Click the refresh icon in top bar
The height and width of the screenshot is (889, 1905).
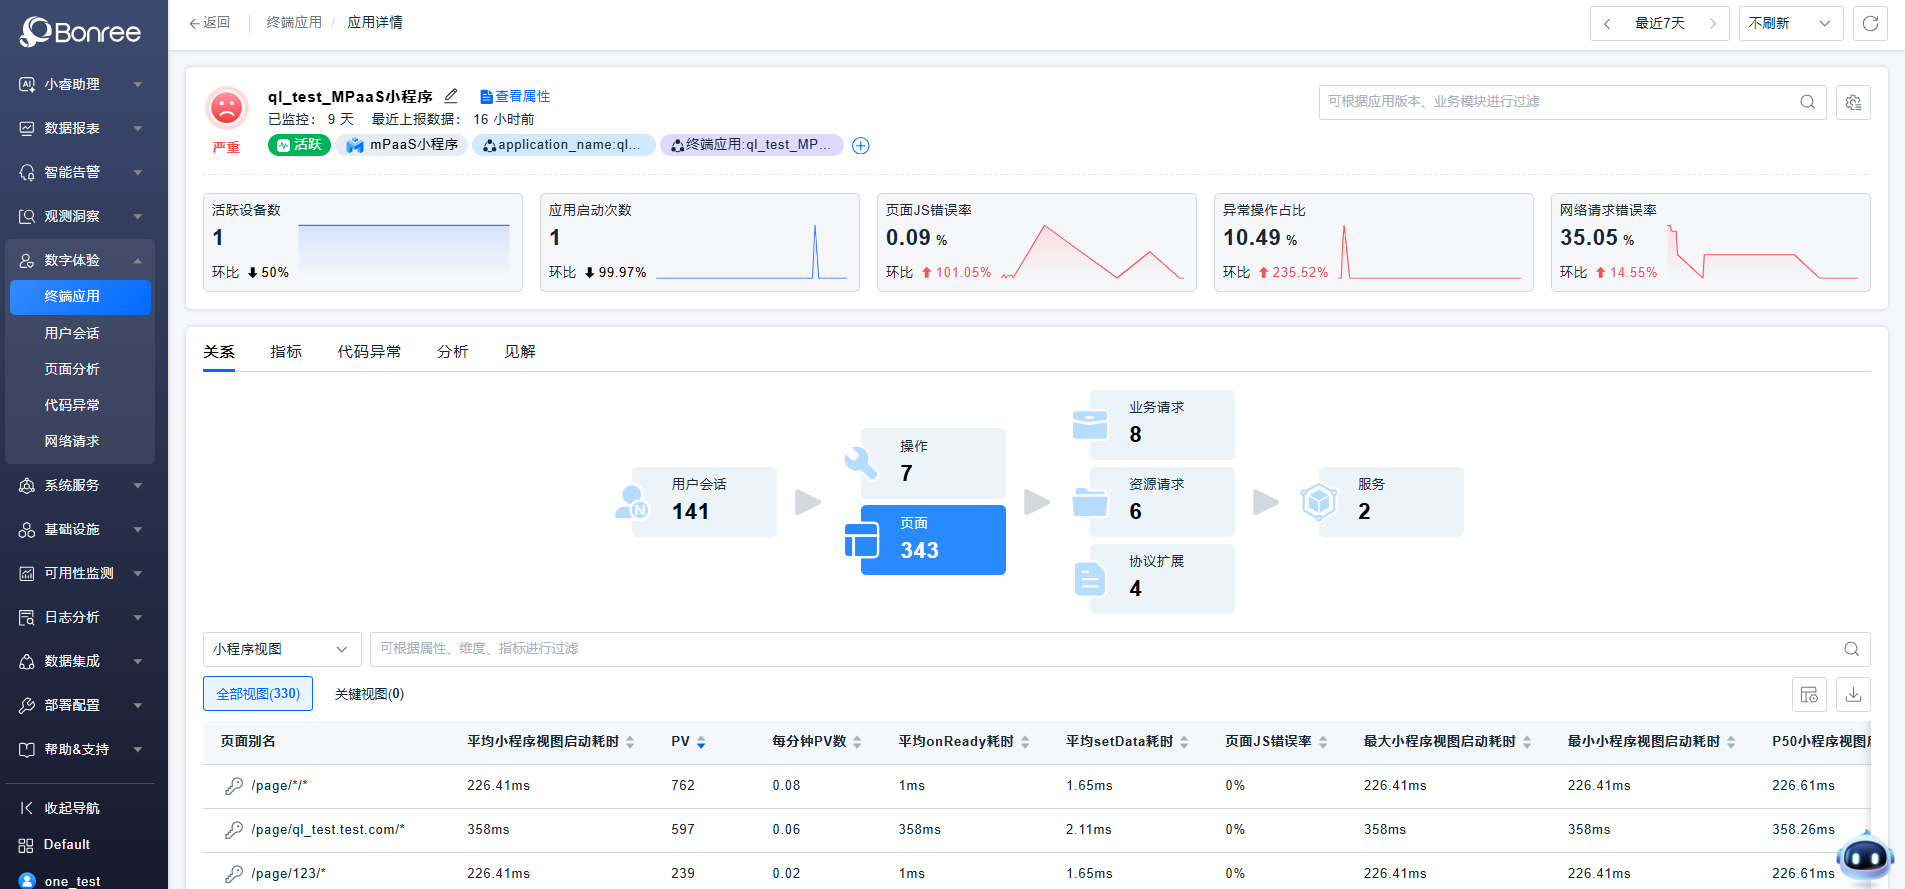pos(1870,23)
